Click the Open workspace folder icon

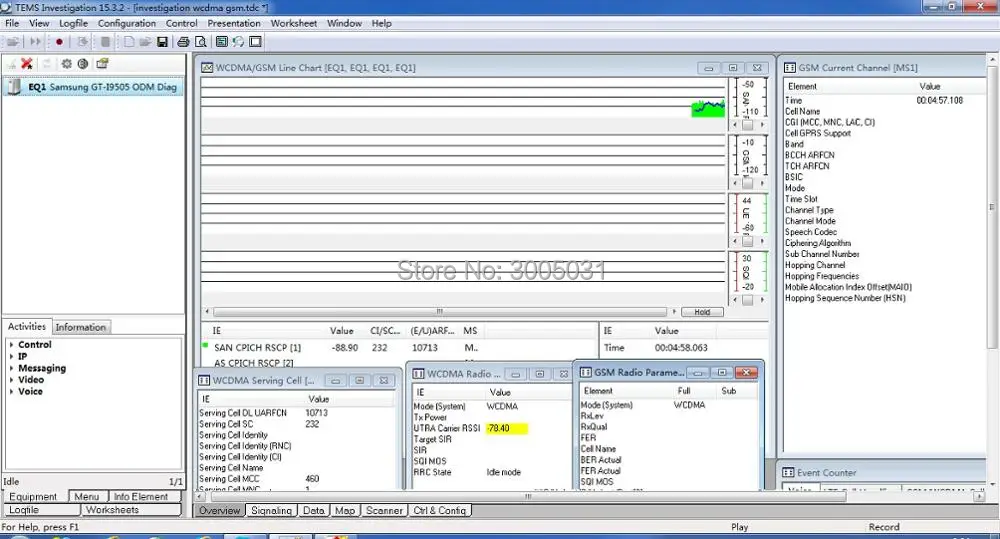tap(145, 42)
